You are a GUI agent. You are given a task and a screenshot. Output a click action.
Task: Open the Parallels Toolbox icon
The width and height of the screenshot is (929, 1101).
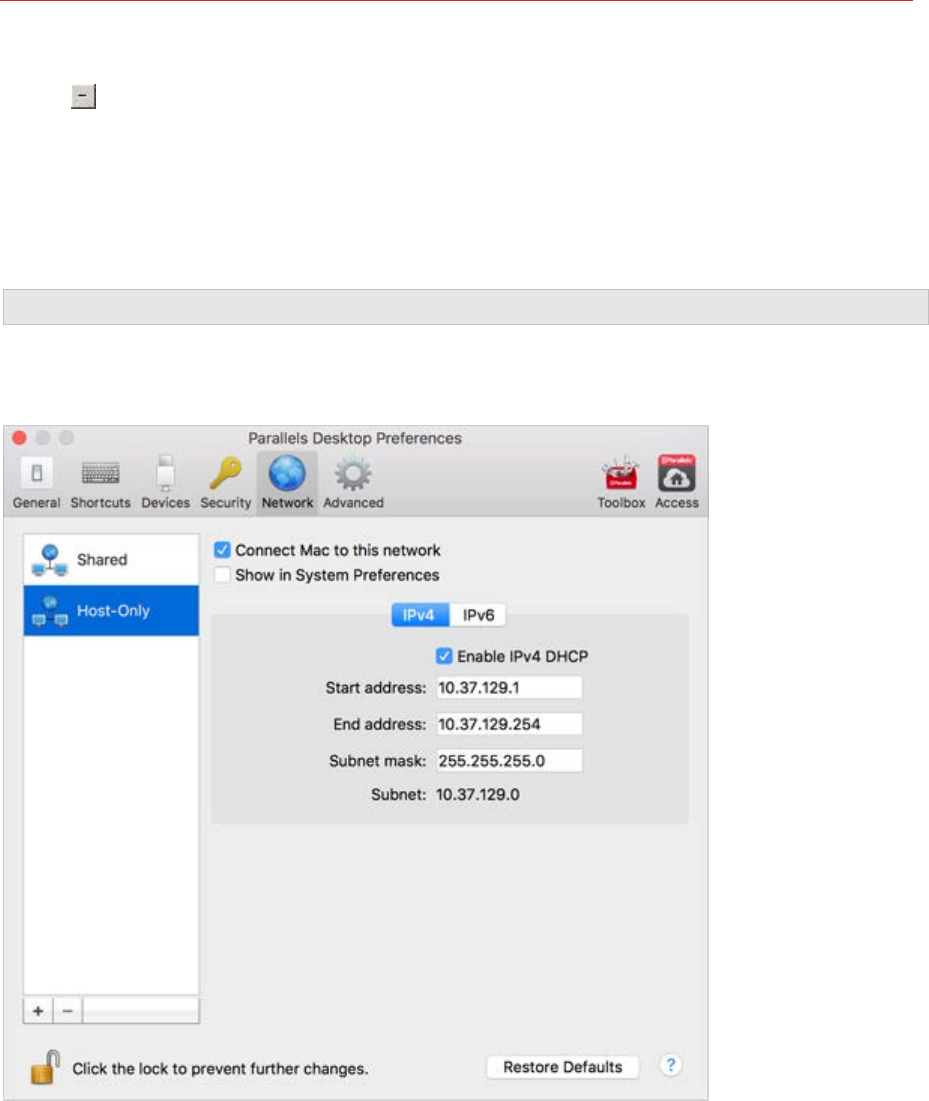pos(621,483)
